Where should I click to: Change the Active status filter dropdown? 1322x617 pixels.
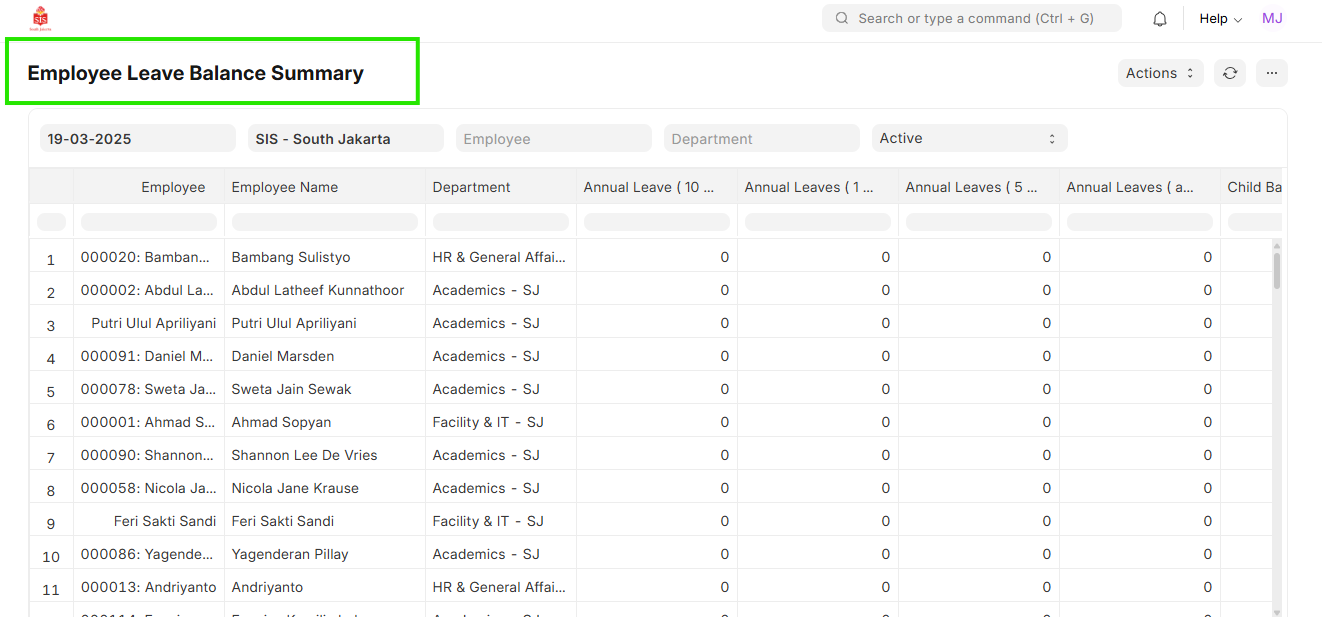(x=969, y=139)
